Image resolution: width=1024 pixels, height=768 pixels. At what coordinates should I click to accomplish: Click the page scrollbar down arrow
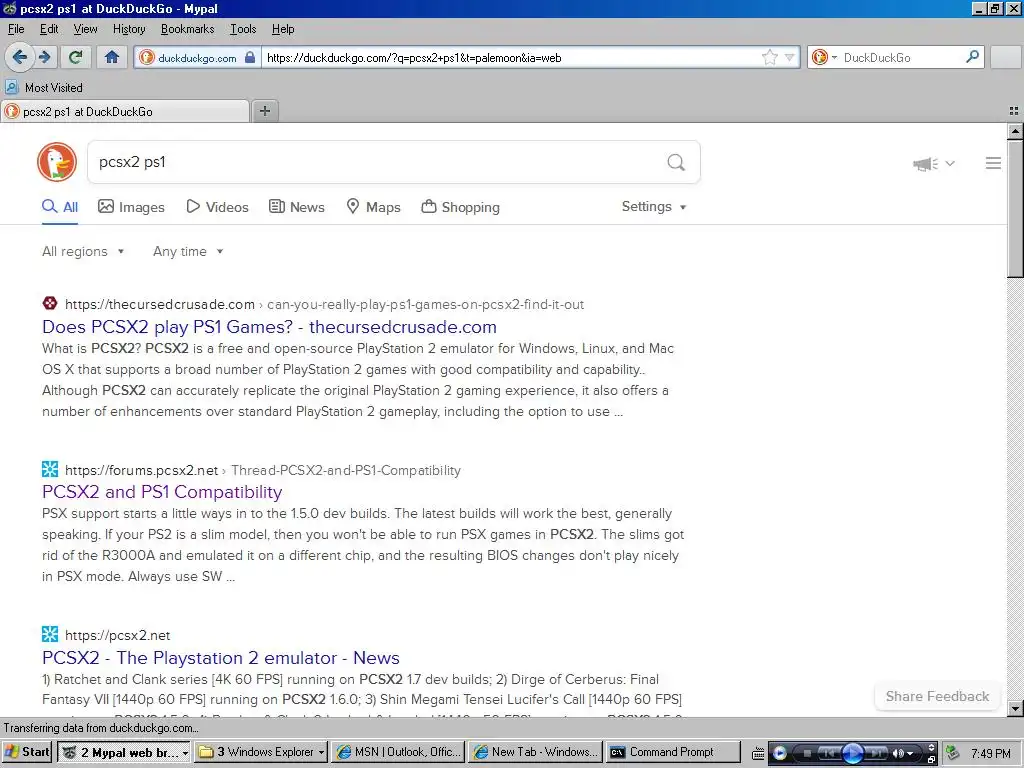point(1015,709)
